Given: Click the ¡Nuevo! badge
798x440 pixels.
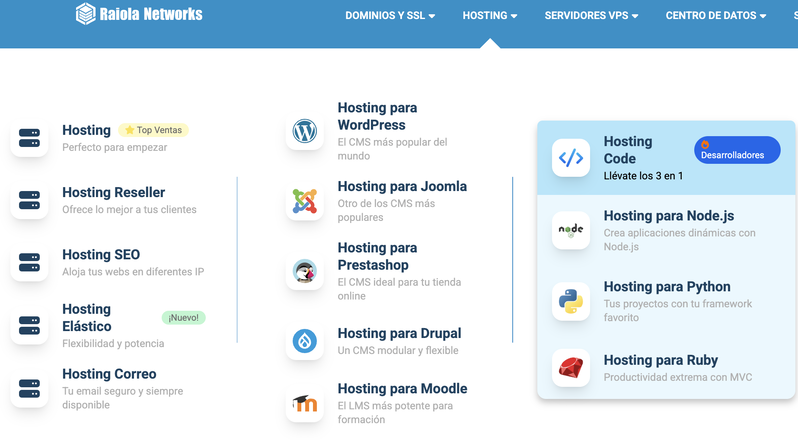Looking at the screenshot, I should [184, 318].
